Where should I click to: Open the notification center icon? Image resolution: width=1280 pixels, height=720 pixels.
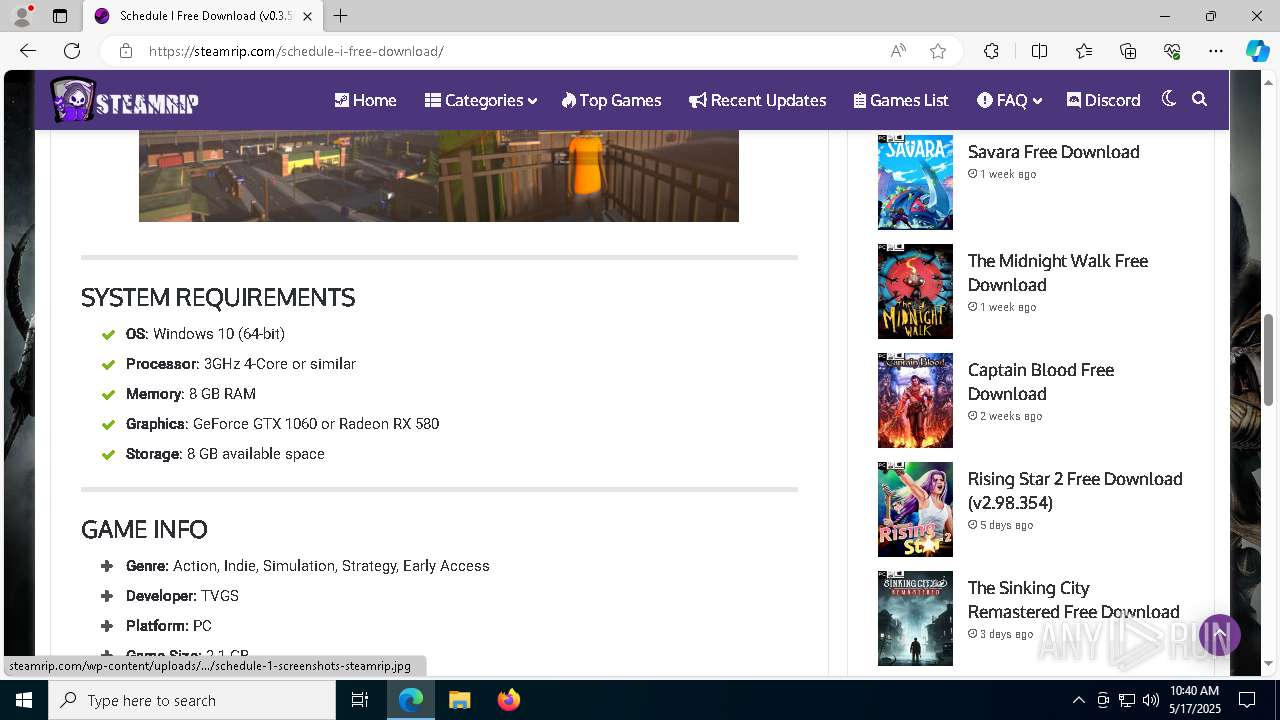coord(1247,700)
